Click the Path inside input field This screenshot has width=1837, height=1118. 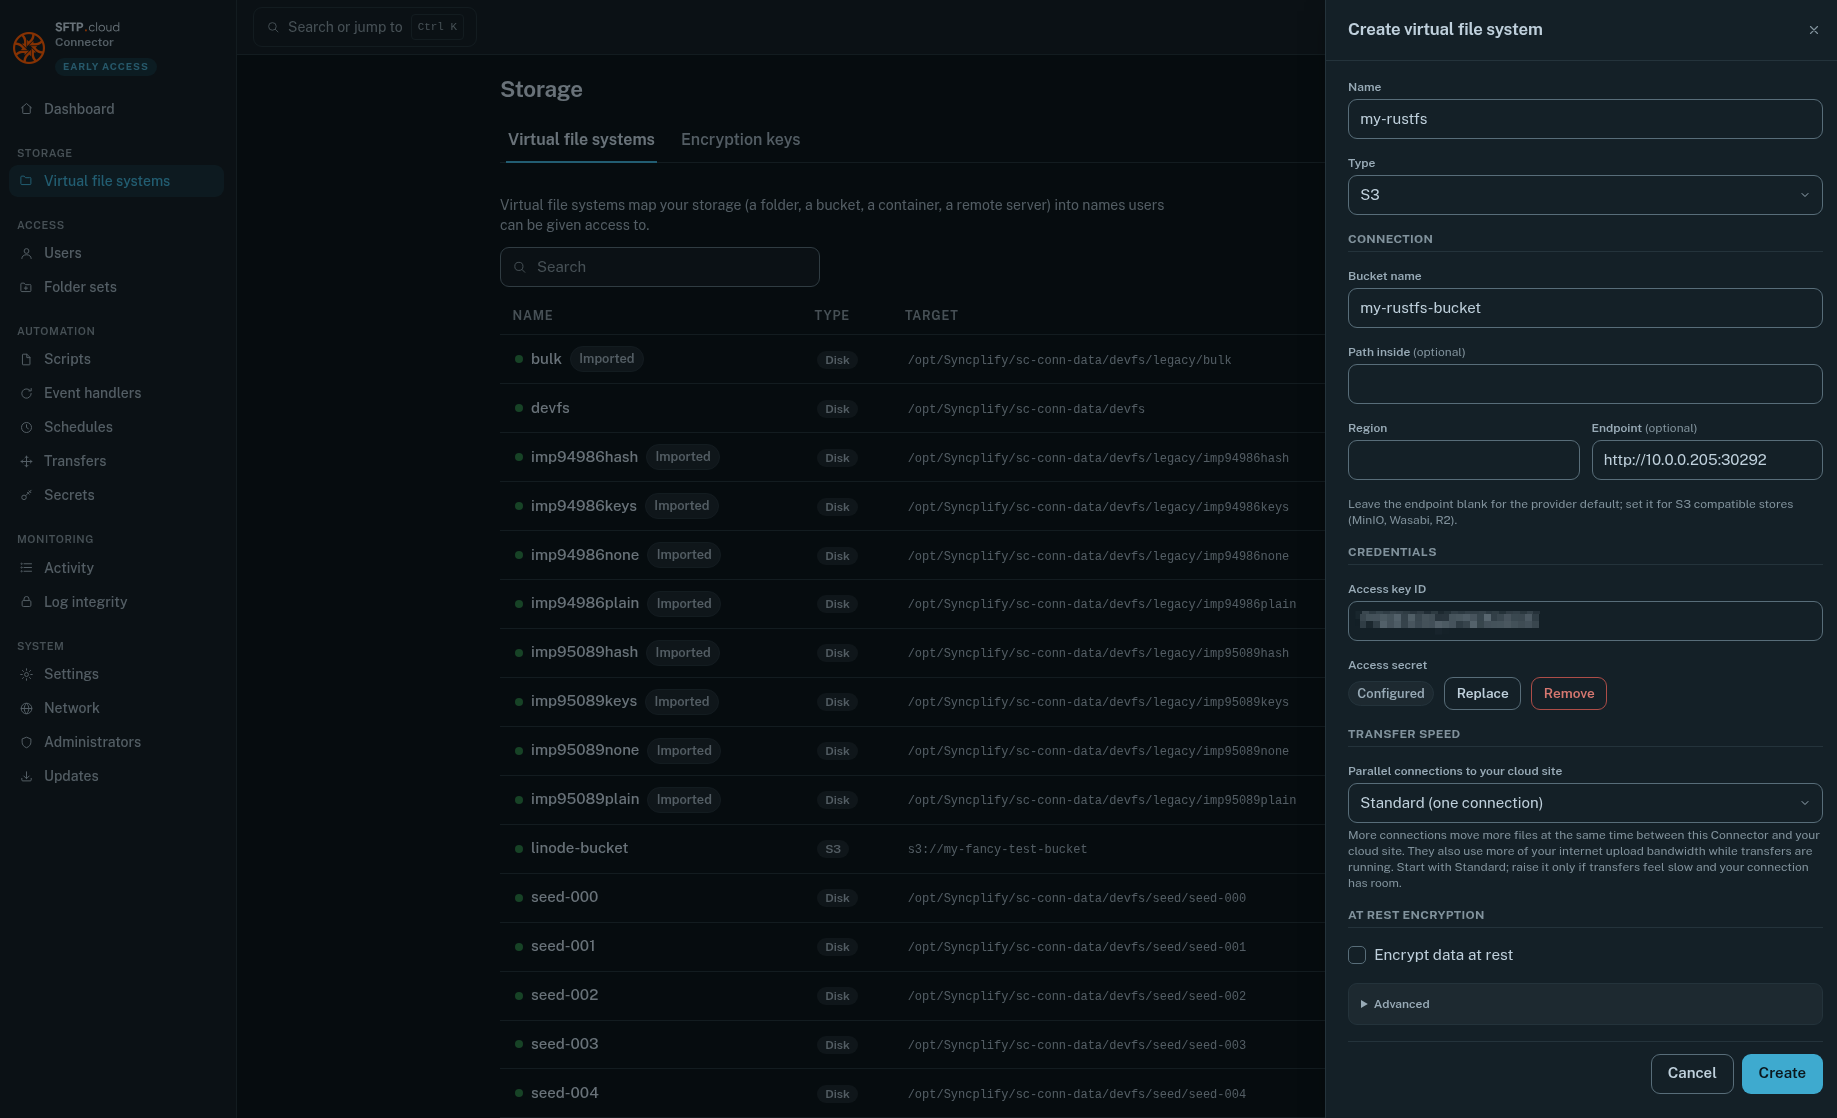1585,384
